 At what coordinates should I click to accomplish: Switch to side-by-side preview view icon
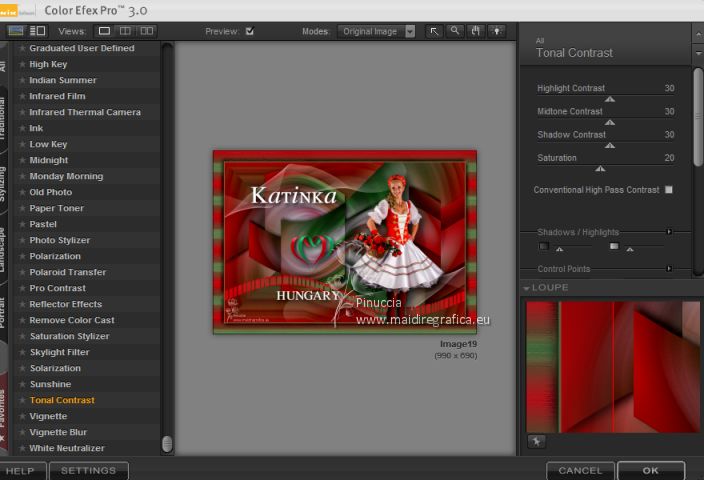(148, 31)
